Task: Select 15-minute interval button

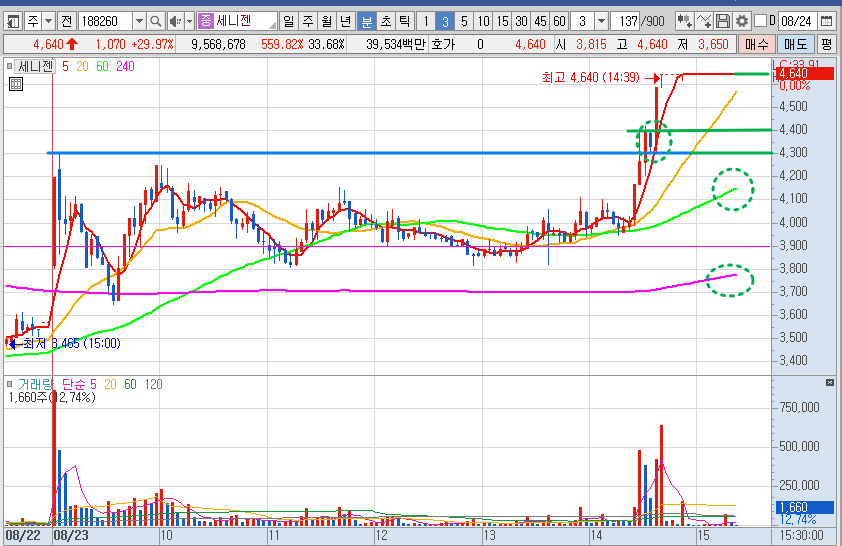Action: click(502, 21)
